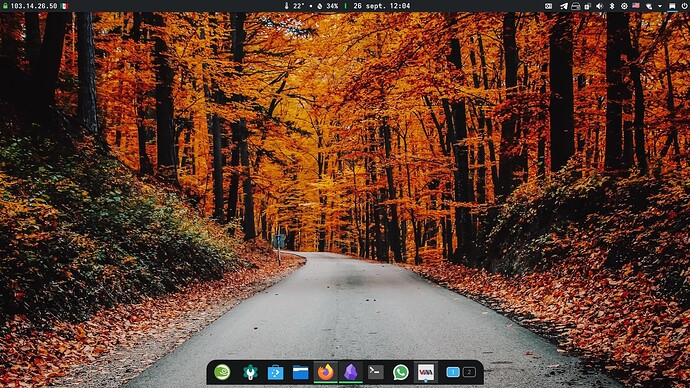Open Telegram from the system tray

(x=564, y=6)
